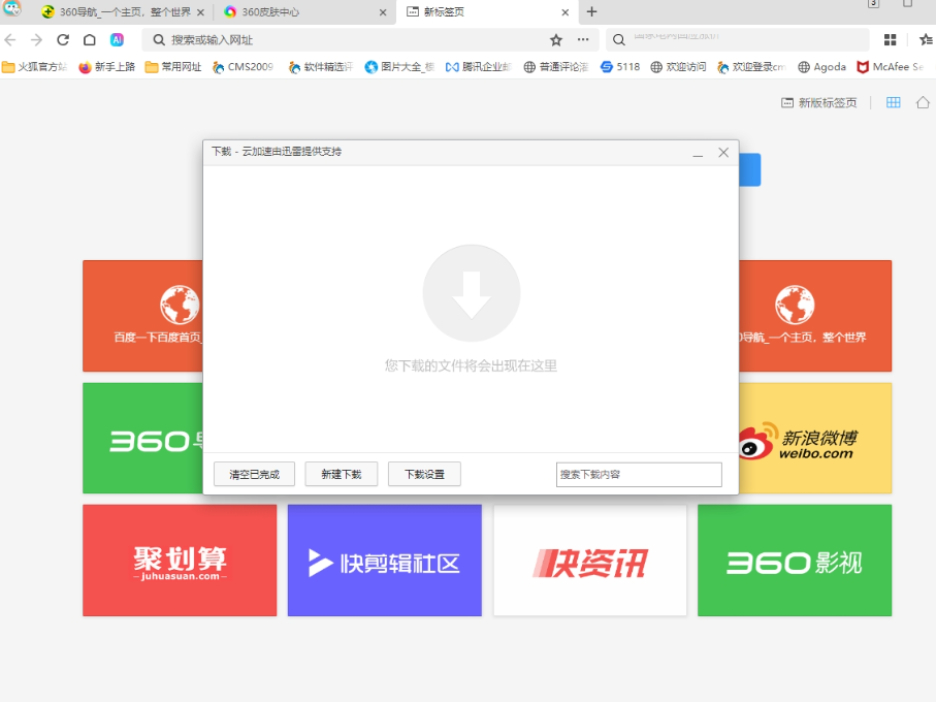Switch to 新版标签页

click(x=819, y=103)
